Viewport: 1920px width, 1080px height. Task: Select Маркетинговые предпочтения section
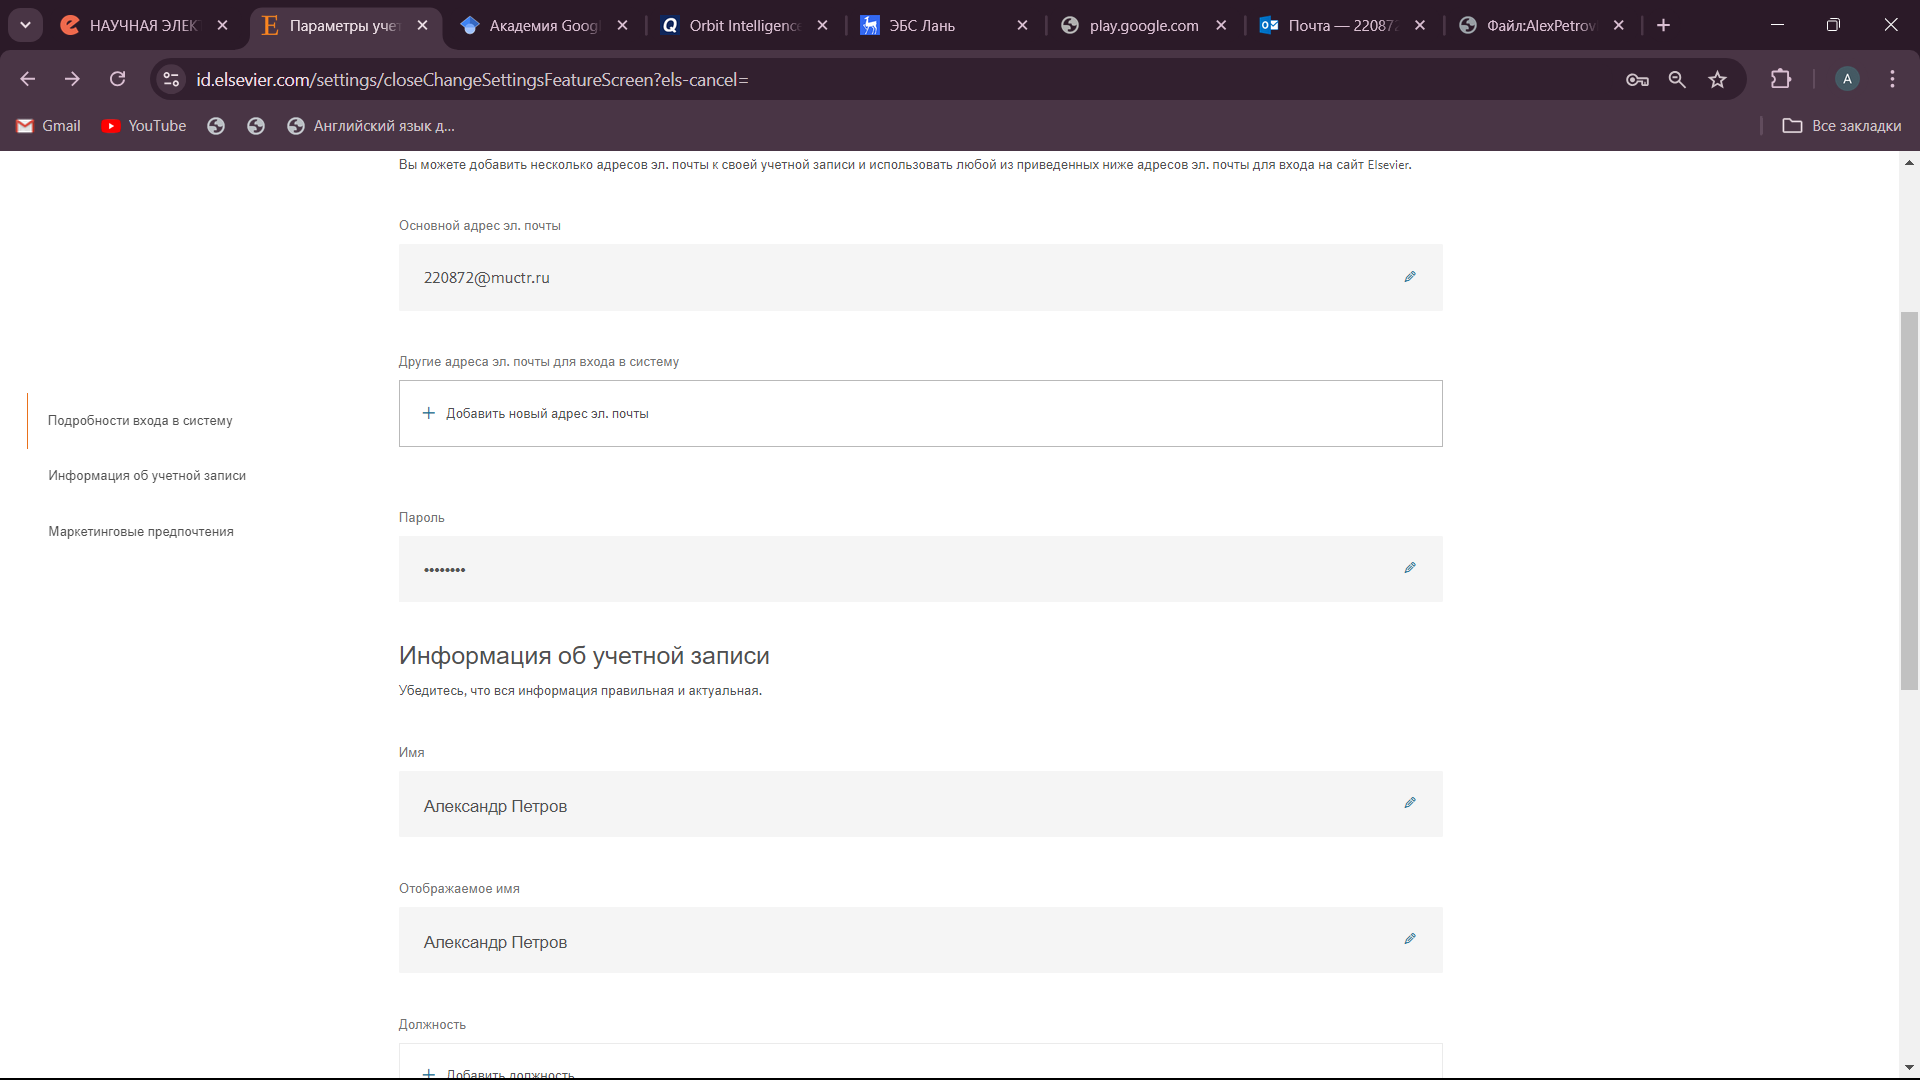click(x=141, y=531)
